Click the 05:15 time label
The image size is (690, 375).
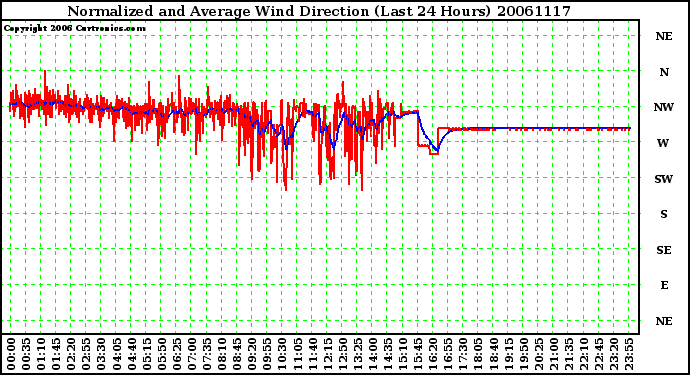click(147, 354)
